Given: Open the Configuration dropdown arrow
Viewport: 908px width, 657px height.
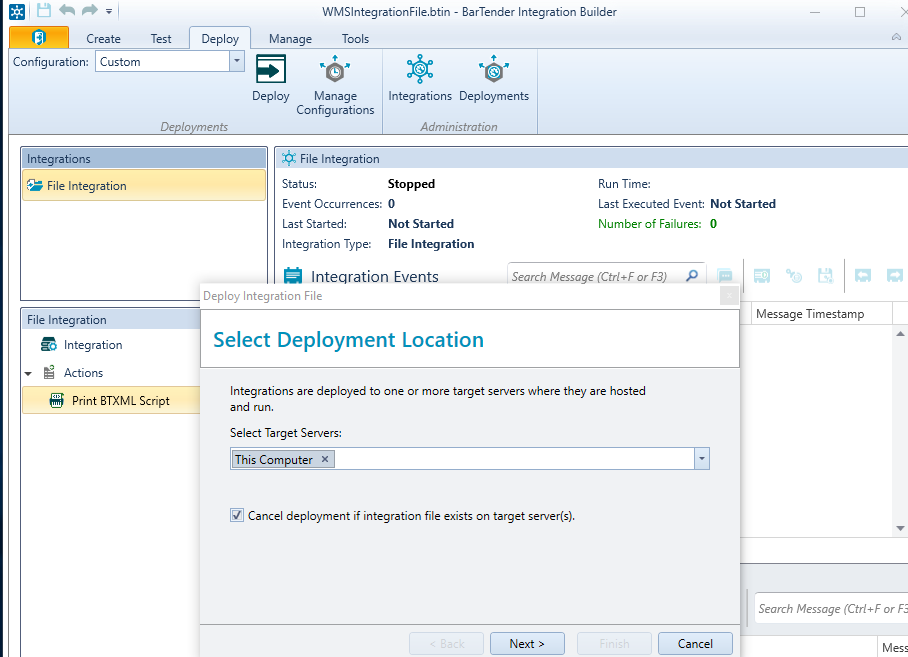Looking at the screenshot, I should [x=237, y=61].
